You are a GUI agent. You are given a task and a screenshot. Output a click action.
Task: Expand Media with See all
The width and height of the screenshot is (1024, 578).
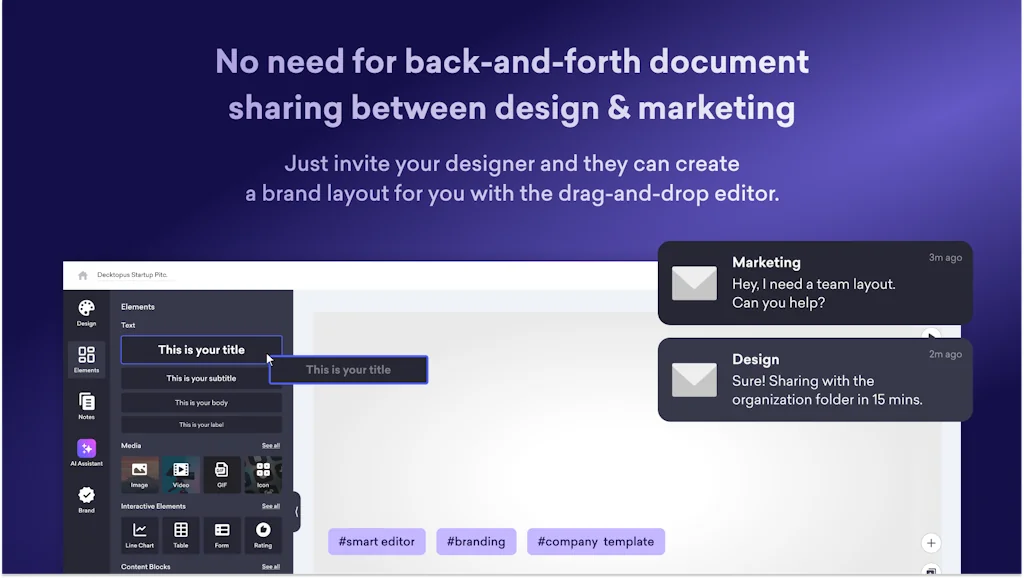coord(270,446)
